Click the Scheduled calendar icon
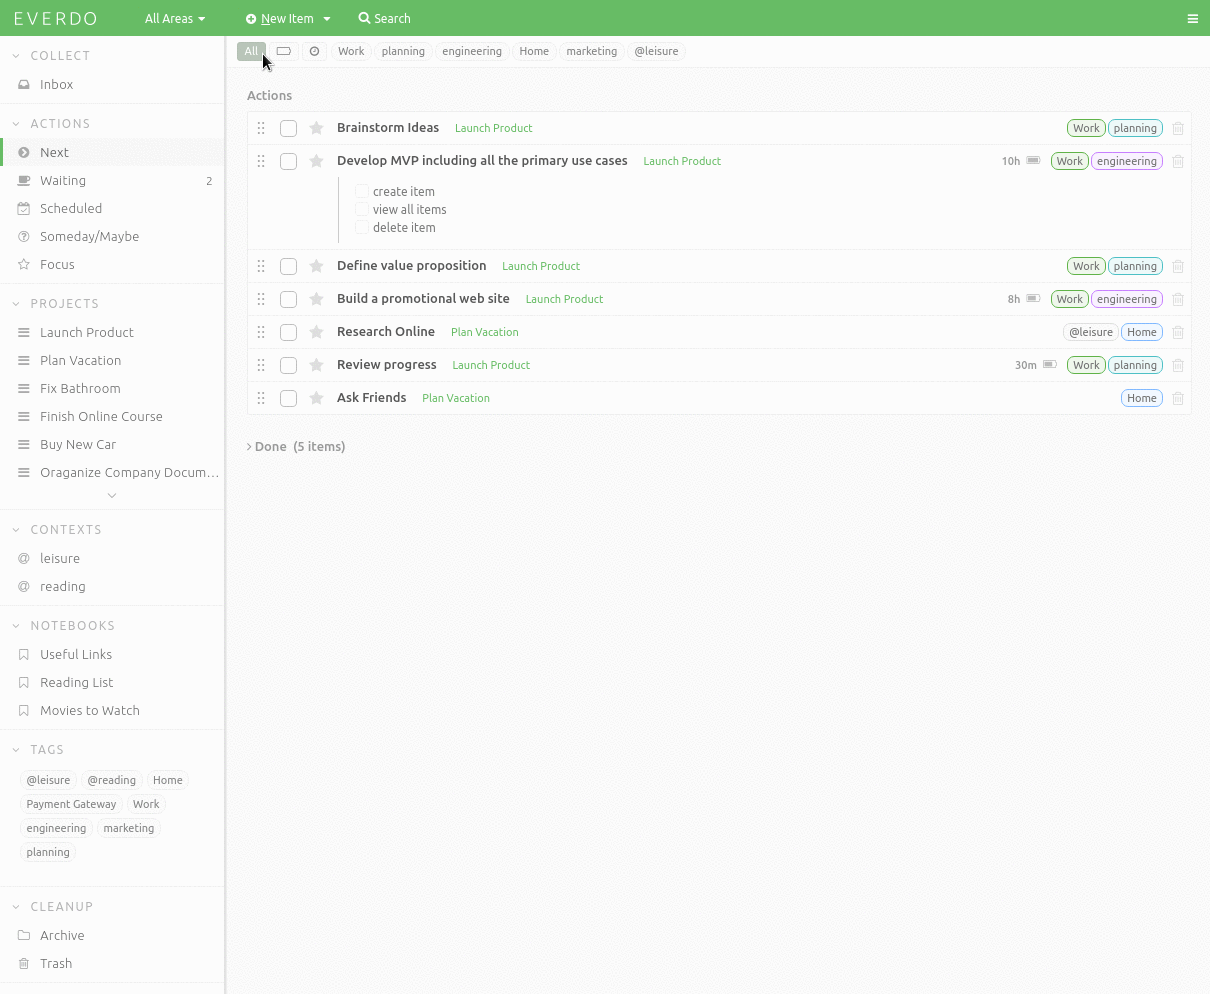Screen dimensions: 1210x994 click(23, 208)
